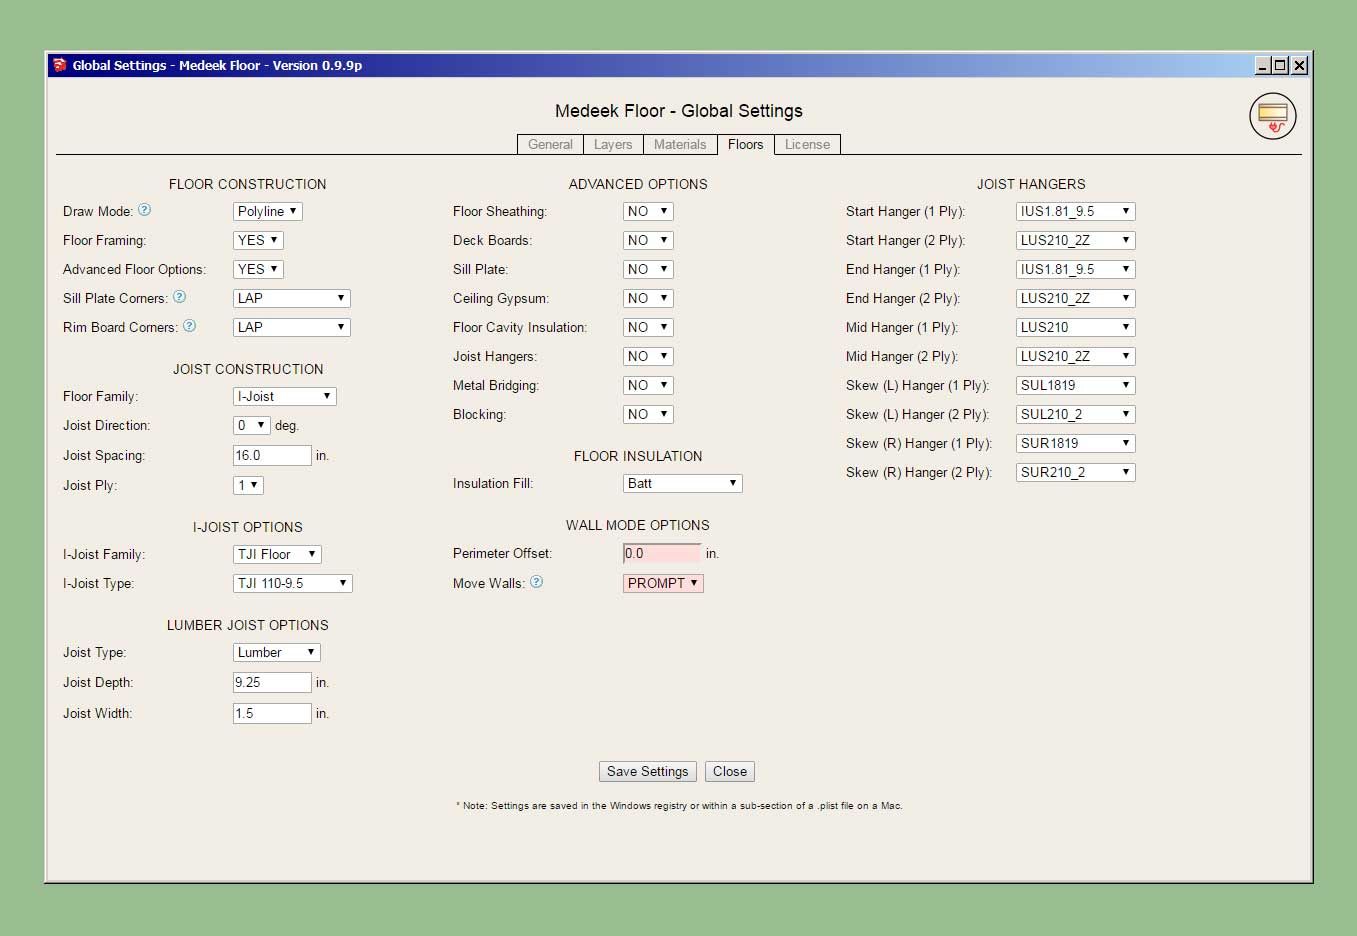Switch to the Materials tab

coord(680,144)
